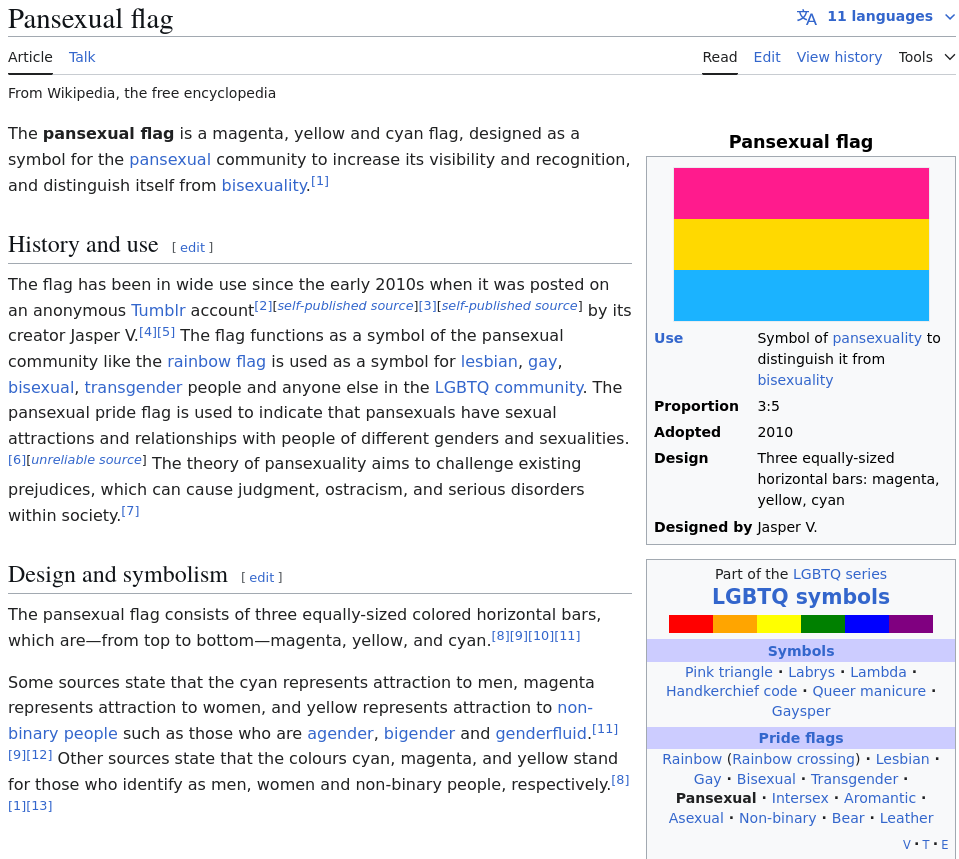Click the rainbow stripe LGBTQ symbols banner
The height and width of the screenshot is (859, 959).
(800, 624)
